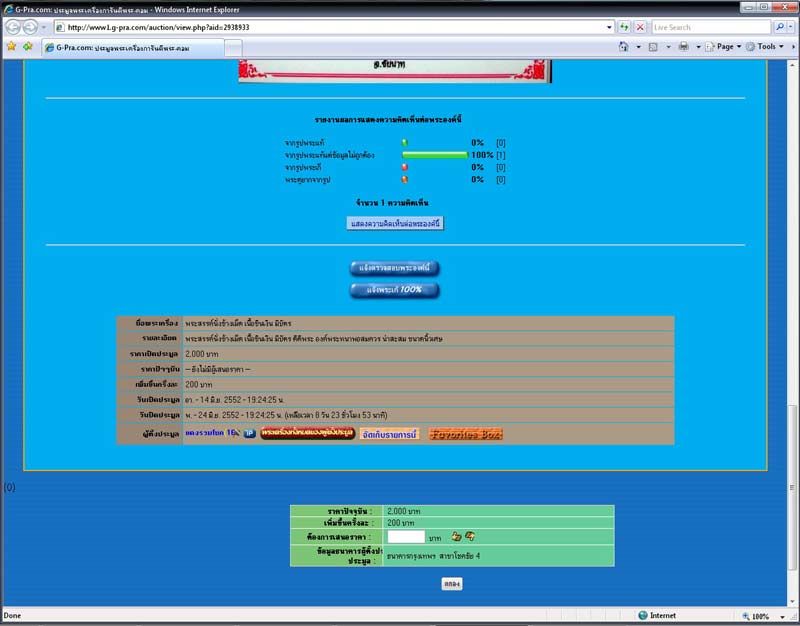
Task: Click the Refresh page icon
Action: click(625, 27)
